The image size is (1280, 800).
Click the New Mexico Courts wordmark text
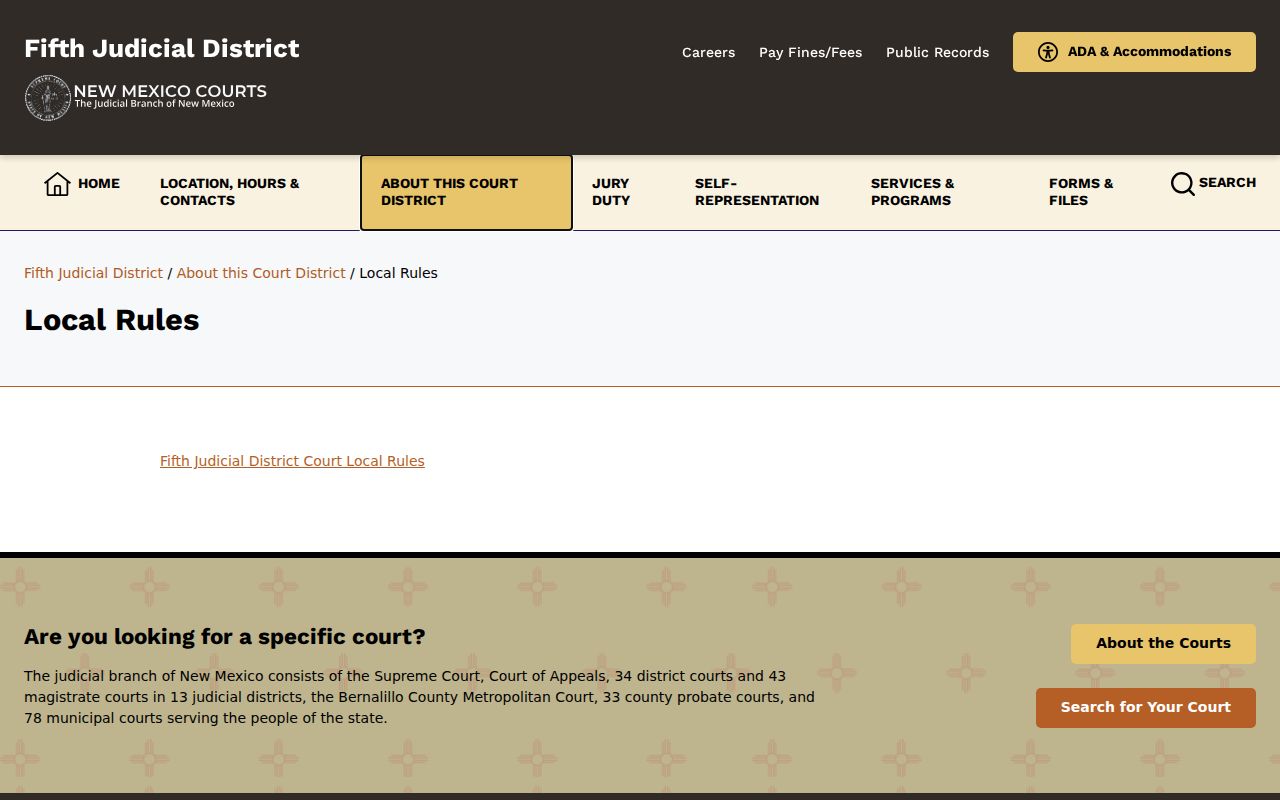(170, 95)
